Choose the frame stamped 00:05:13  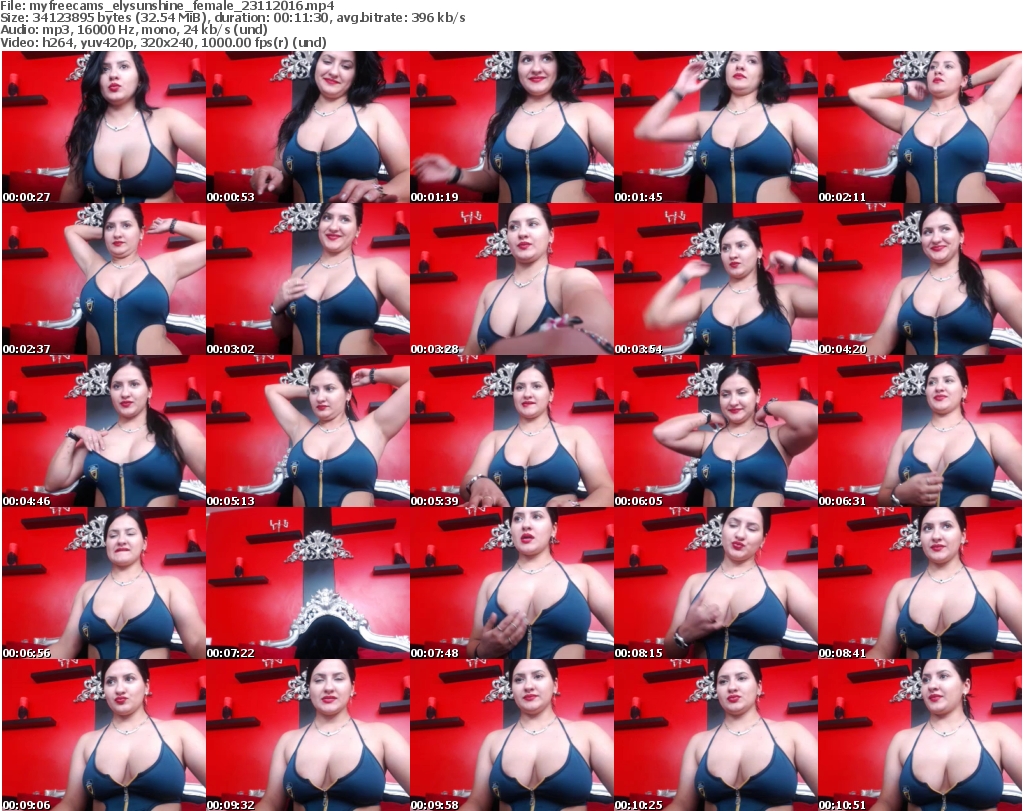[x=308, y=431]
